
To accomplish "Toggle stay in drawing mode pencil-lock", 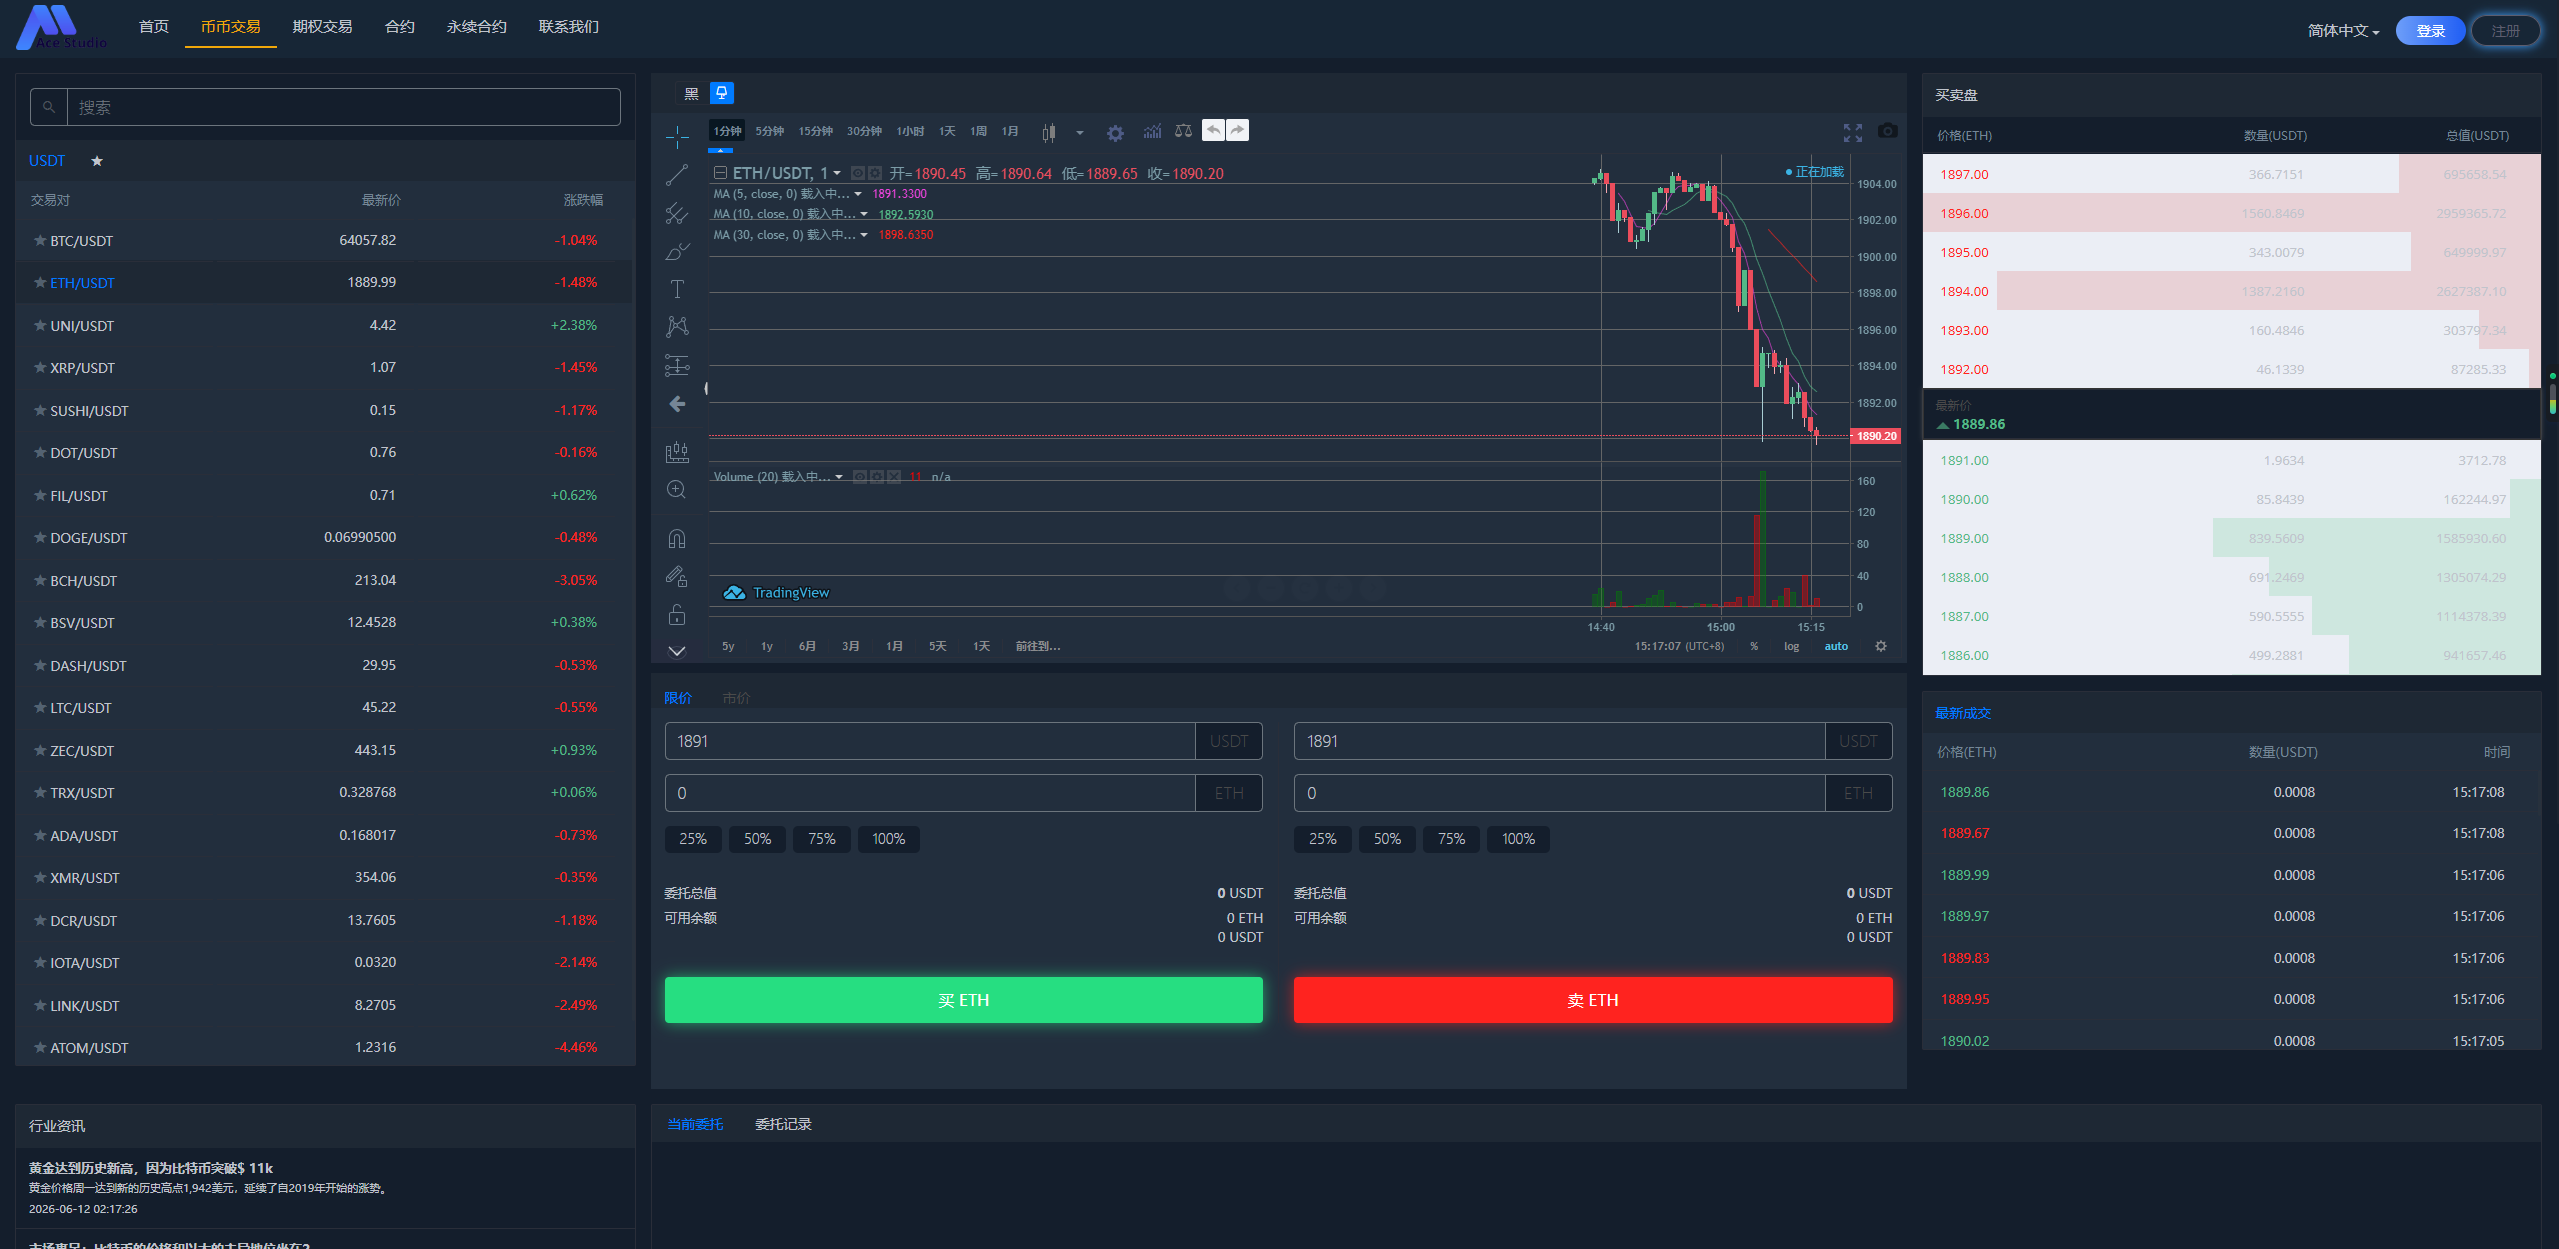I will point(677,577).
